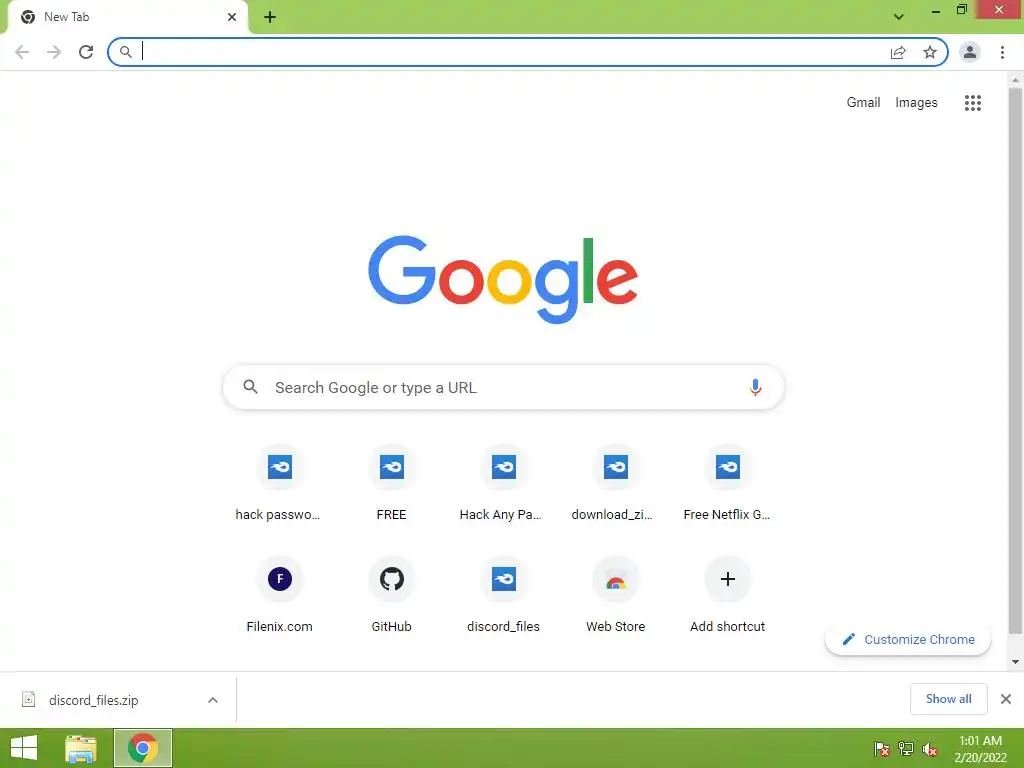Click Add shortcut plus tile
The height and width of the screenshot is (768, 1024).
tap(728, 596)
